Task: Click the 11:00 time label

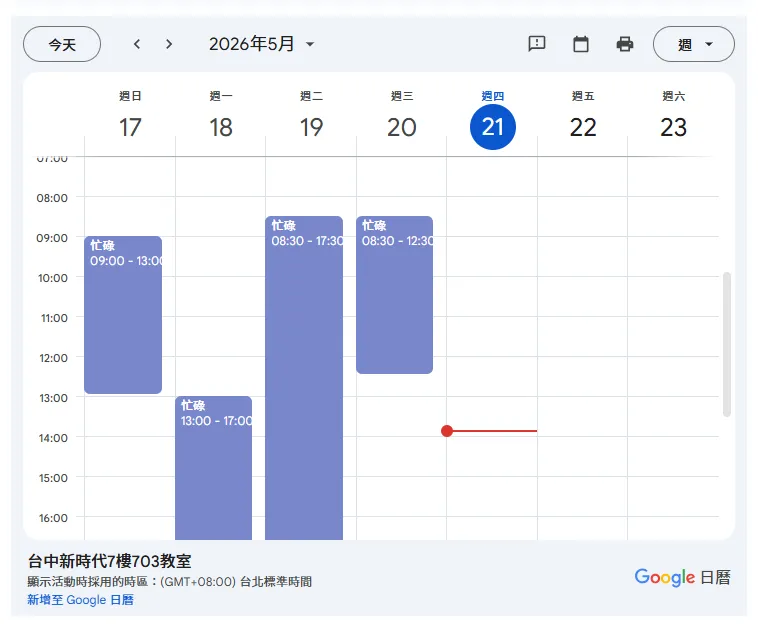Action: click(54, 318)
